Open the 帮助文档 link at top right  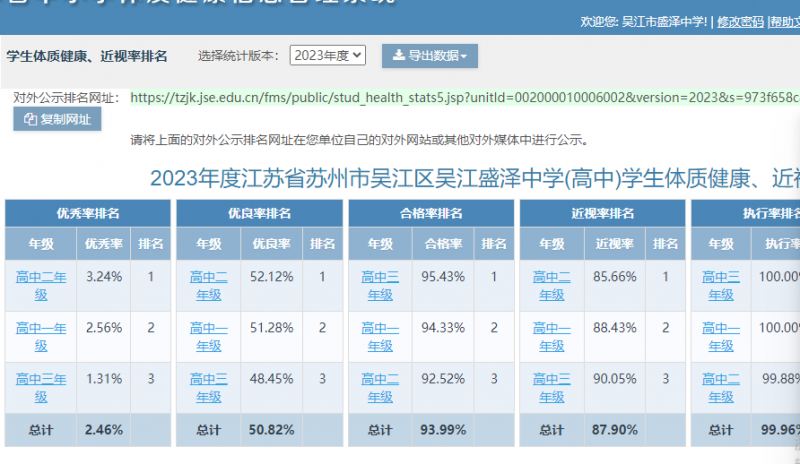(784, 21)
